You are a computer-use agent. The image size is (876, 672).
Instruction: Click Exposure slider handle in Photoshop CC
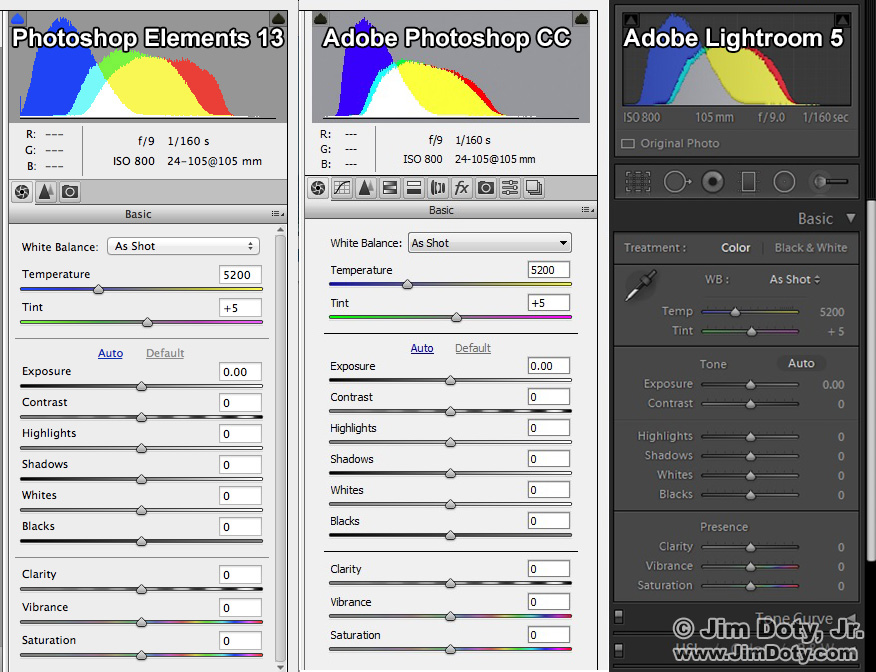[450, 380]
